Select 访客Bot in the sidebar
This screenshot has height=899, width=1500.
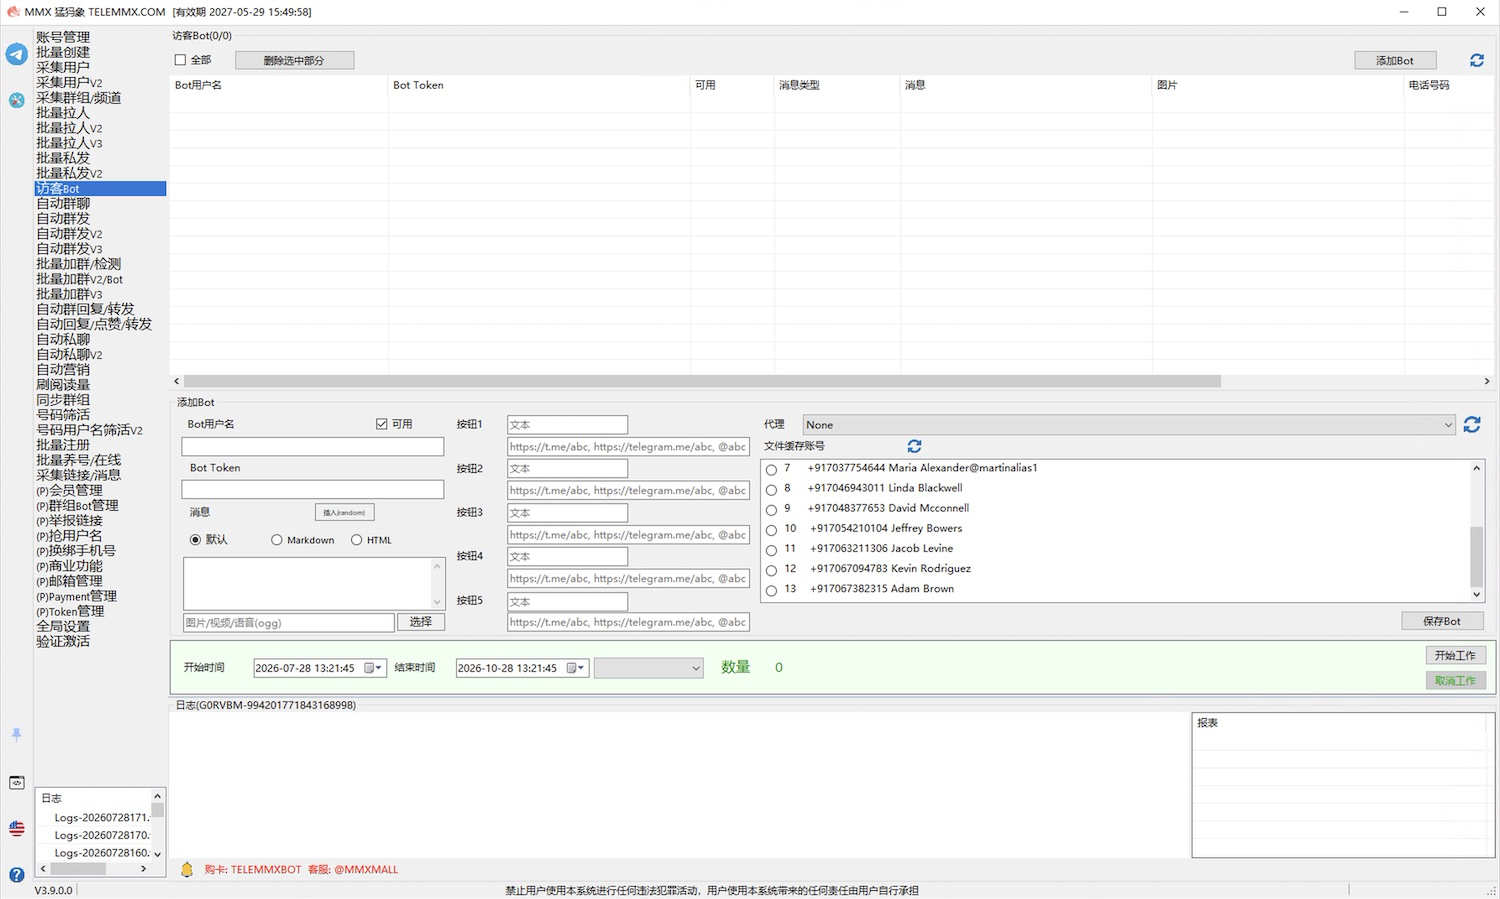100,188
